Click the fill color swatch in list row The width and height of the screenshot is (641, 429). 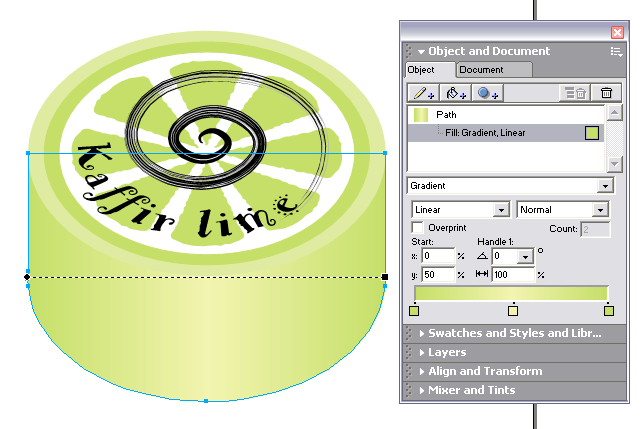pos(592,133)
